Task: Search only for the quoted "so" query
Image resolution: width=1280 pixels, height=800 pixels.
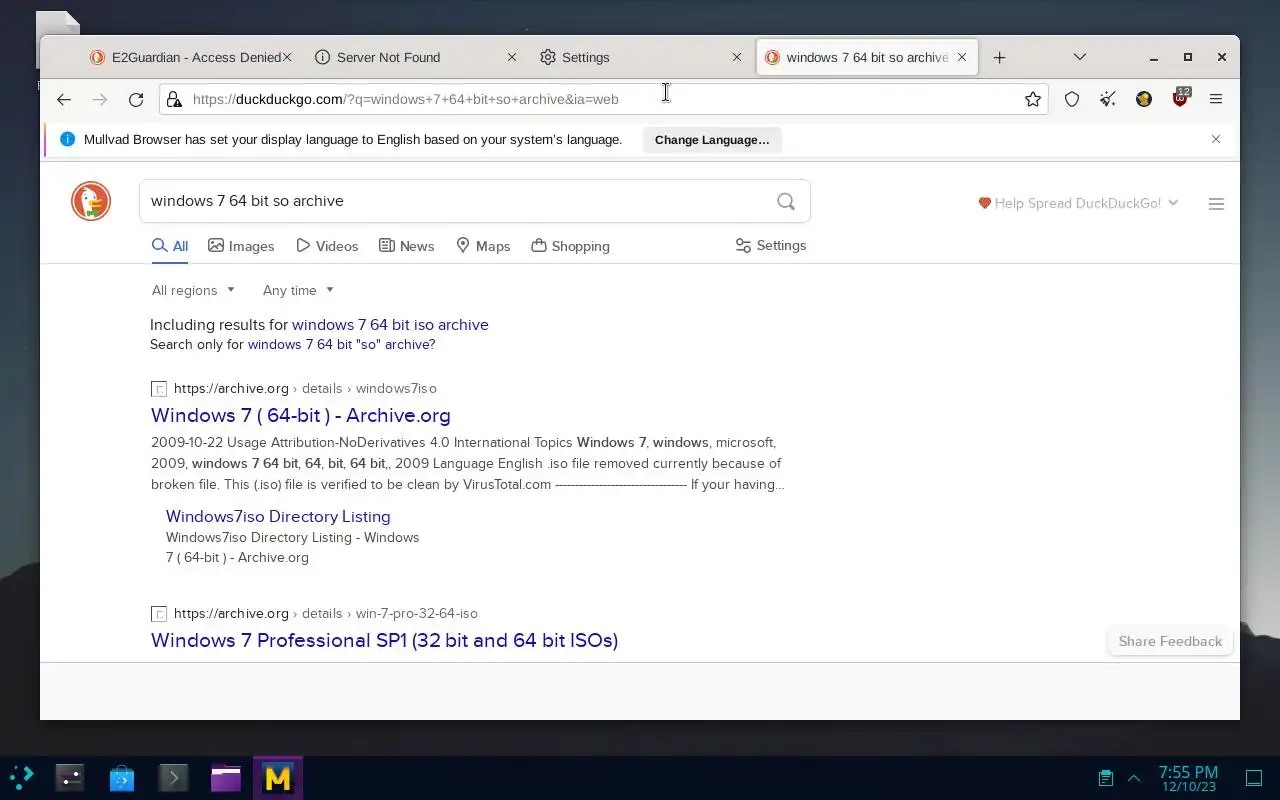Action: pos(341,345)
